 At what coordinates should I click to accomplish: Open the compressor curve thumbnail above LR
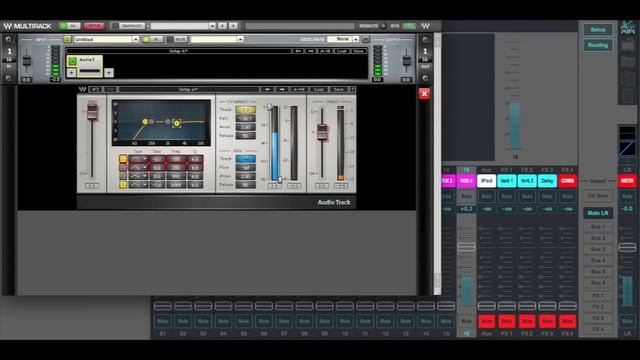627,148
